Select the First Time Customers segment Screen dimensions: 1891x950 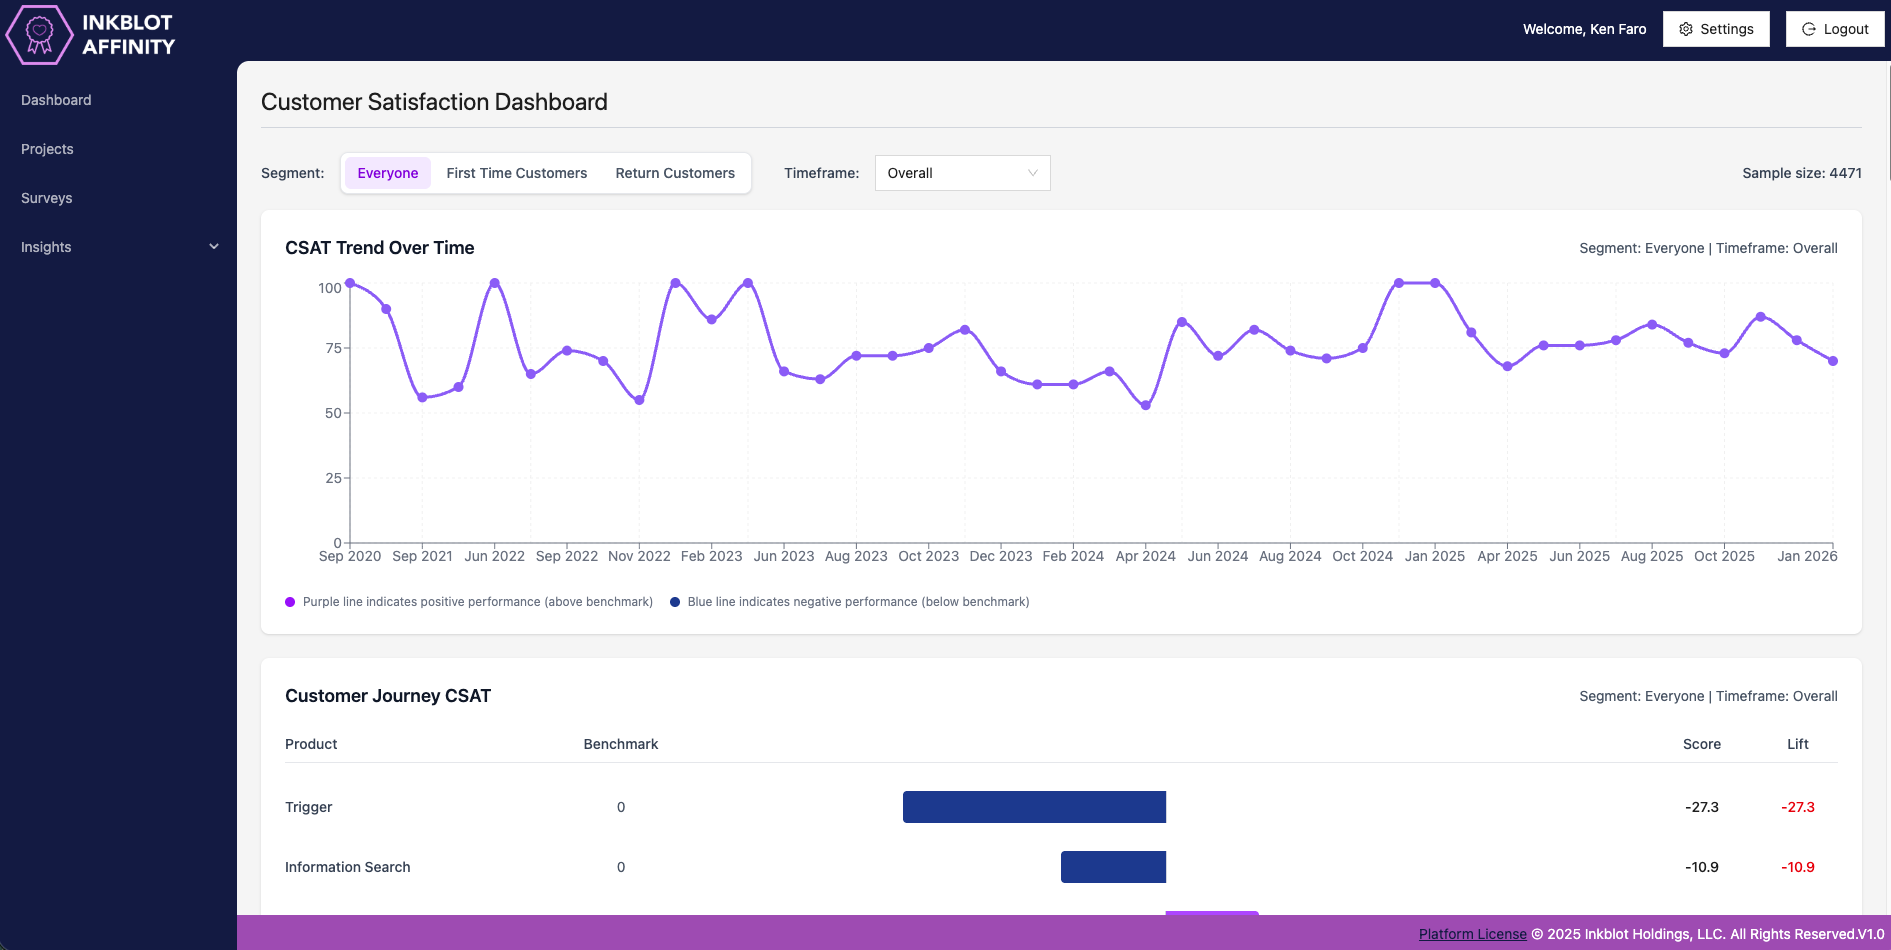click(517, 173)
